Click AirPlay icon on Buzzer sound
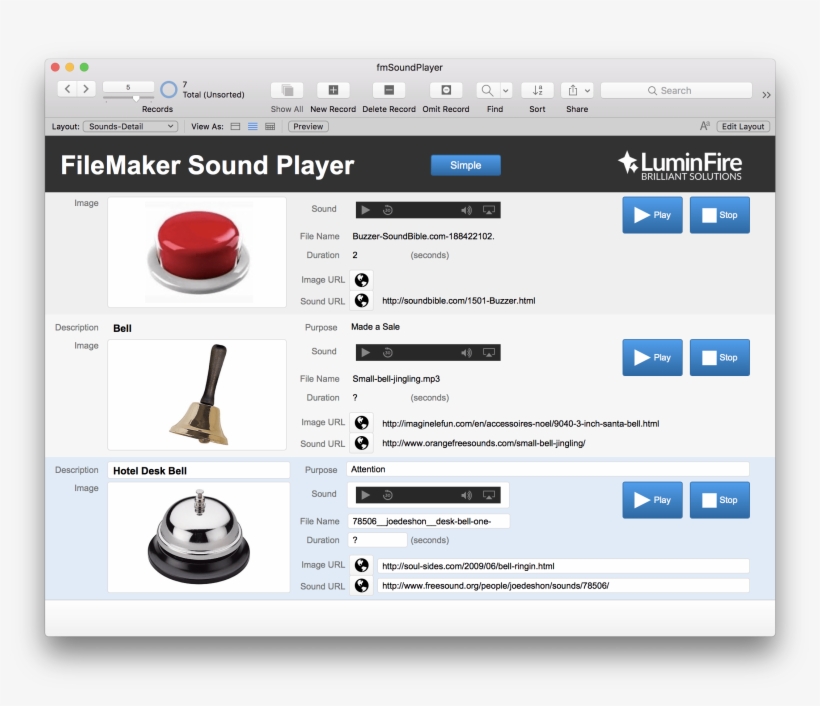This screenshot has width=820, height=706. click(x=488, y=210)
